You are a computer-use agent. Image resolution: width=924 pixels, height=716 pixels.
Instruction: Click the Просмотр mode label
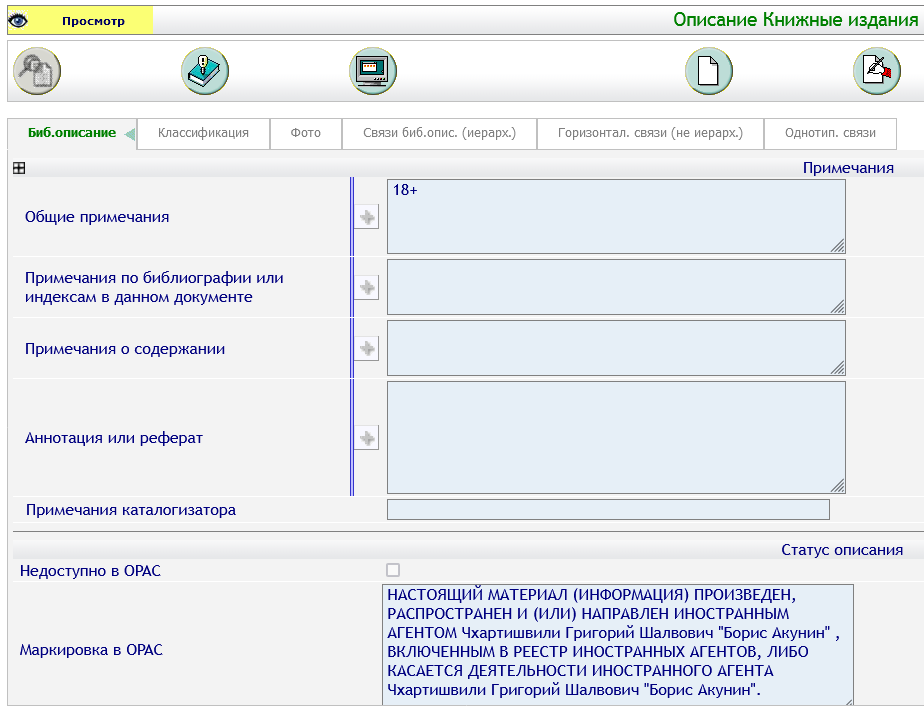point(93,21)
